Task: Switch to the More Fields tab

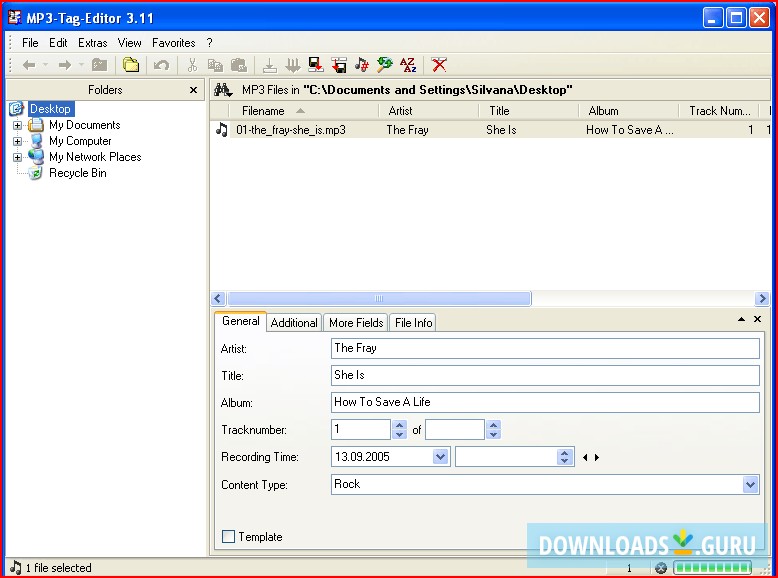Action: click(356, 323)
